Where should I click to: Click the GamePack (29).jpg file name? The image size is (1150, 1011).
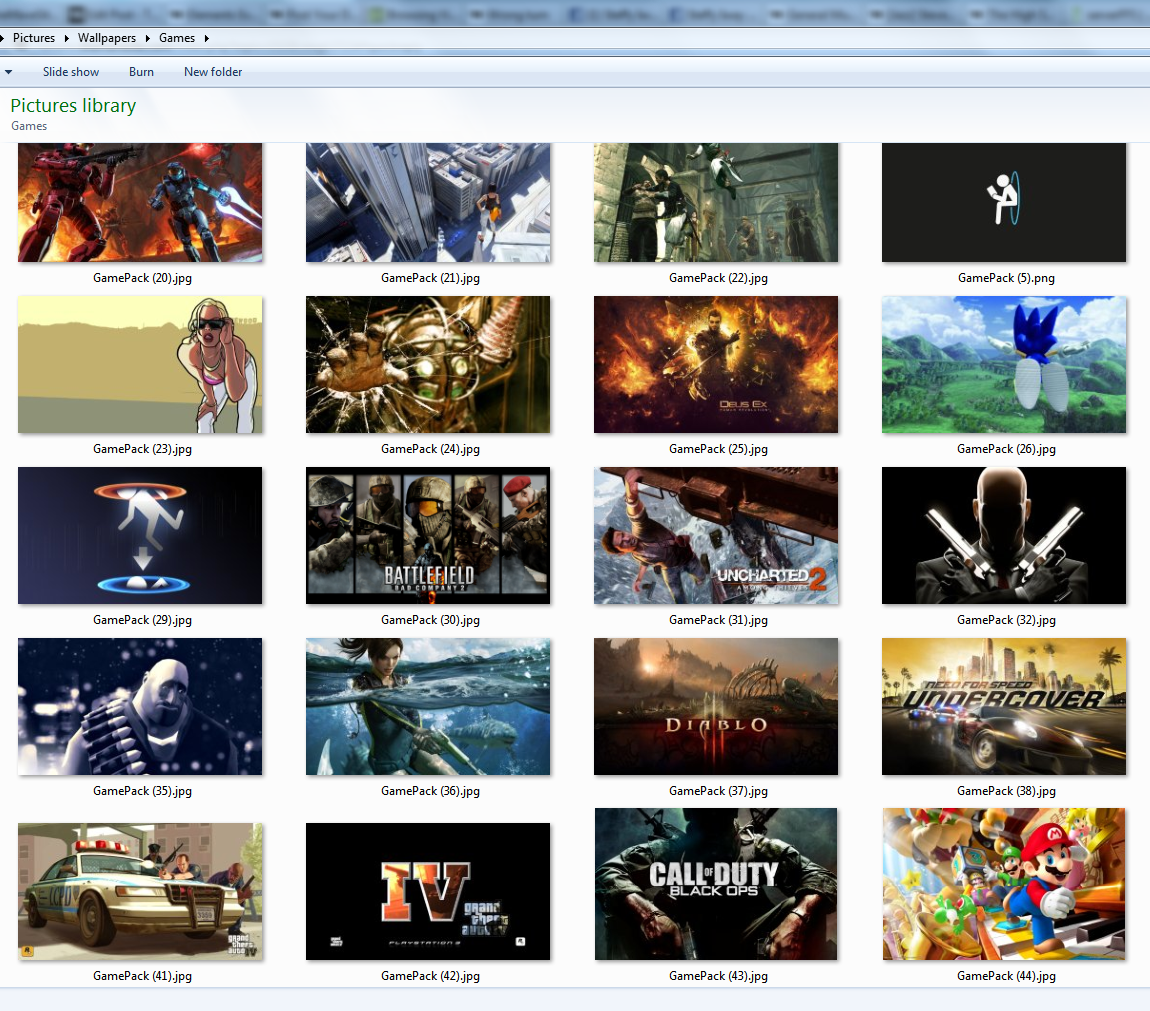(x=142, y=620)
